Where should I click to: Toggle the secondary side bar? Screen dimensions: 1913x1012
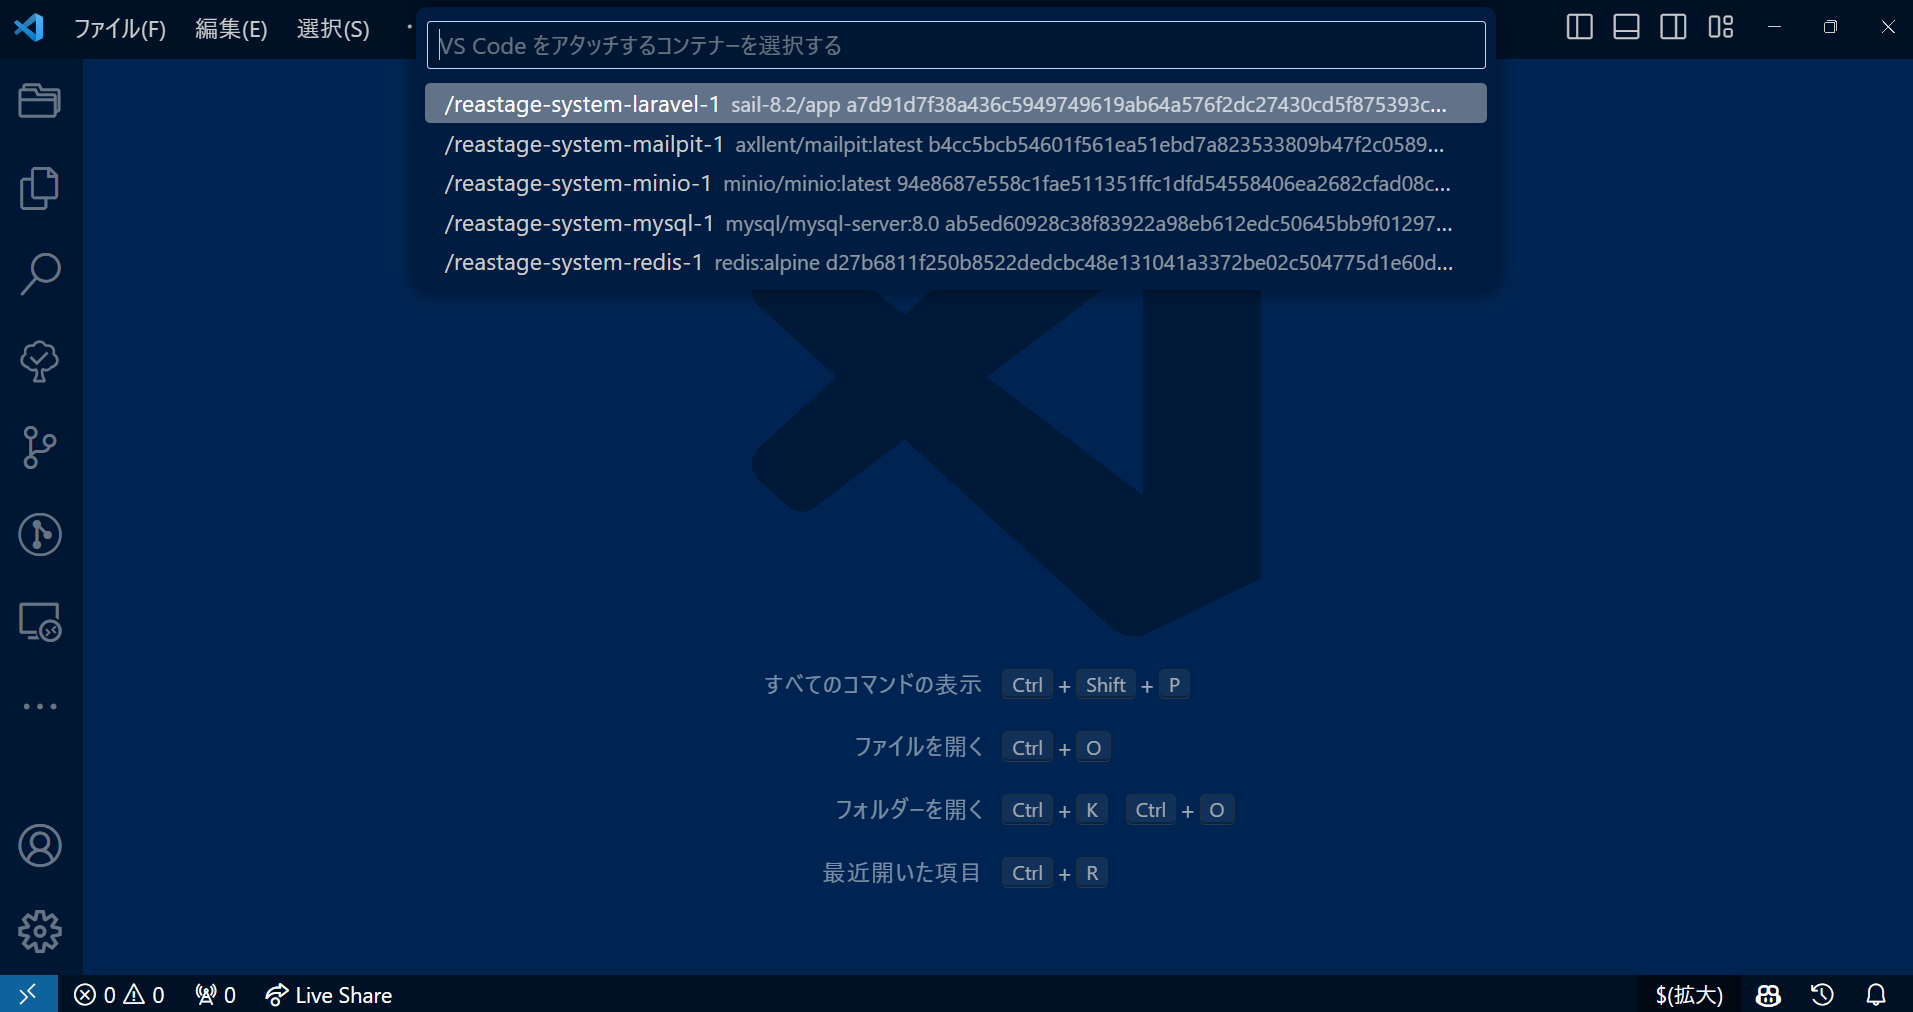pyautogui.click(x=1673, y=27)
